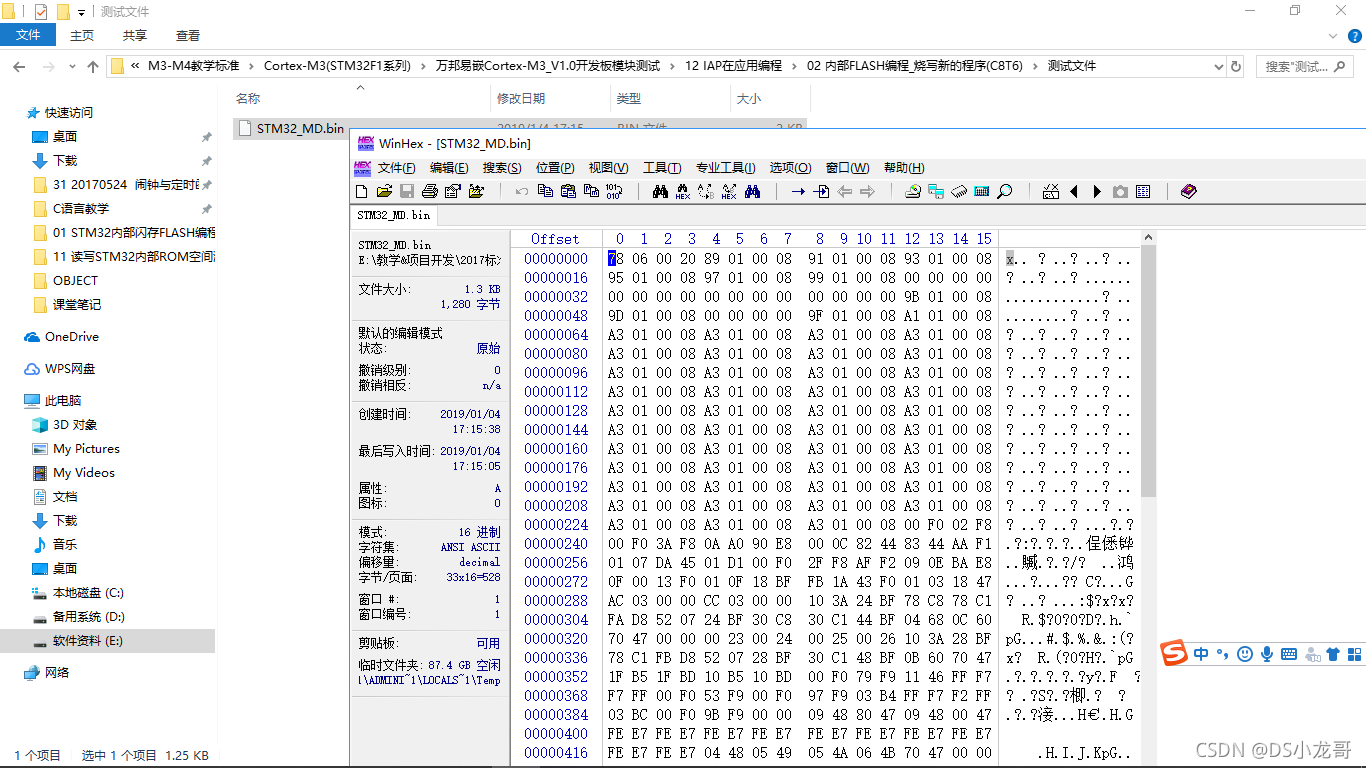Open the calculator icon in WinHex toolbar
The width and height of the screenshot is (1366, 768).
pyautogui.click(x=981, y=191)
